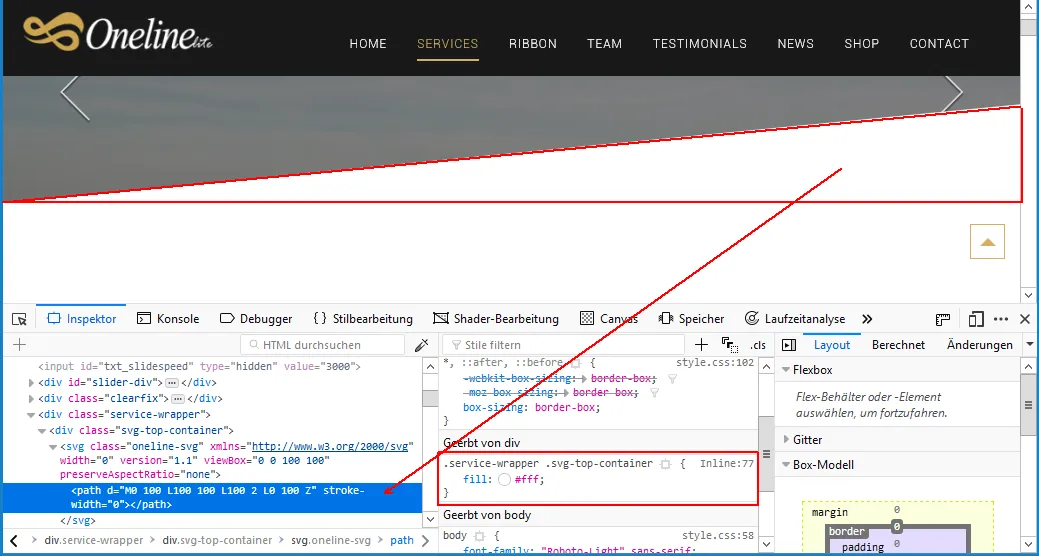1039x556 pixels.
Task: Click selector highlighter icon beside body rule
Action: [x=478, y=535]
